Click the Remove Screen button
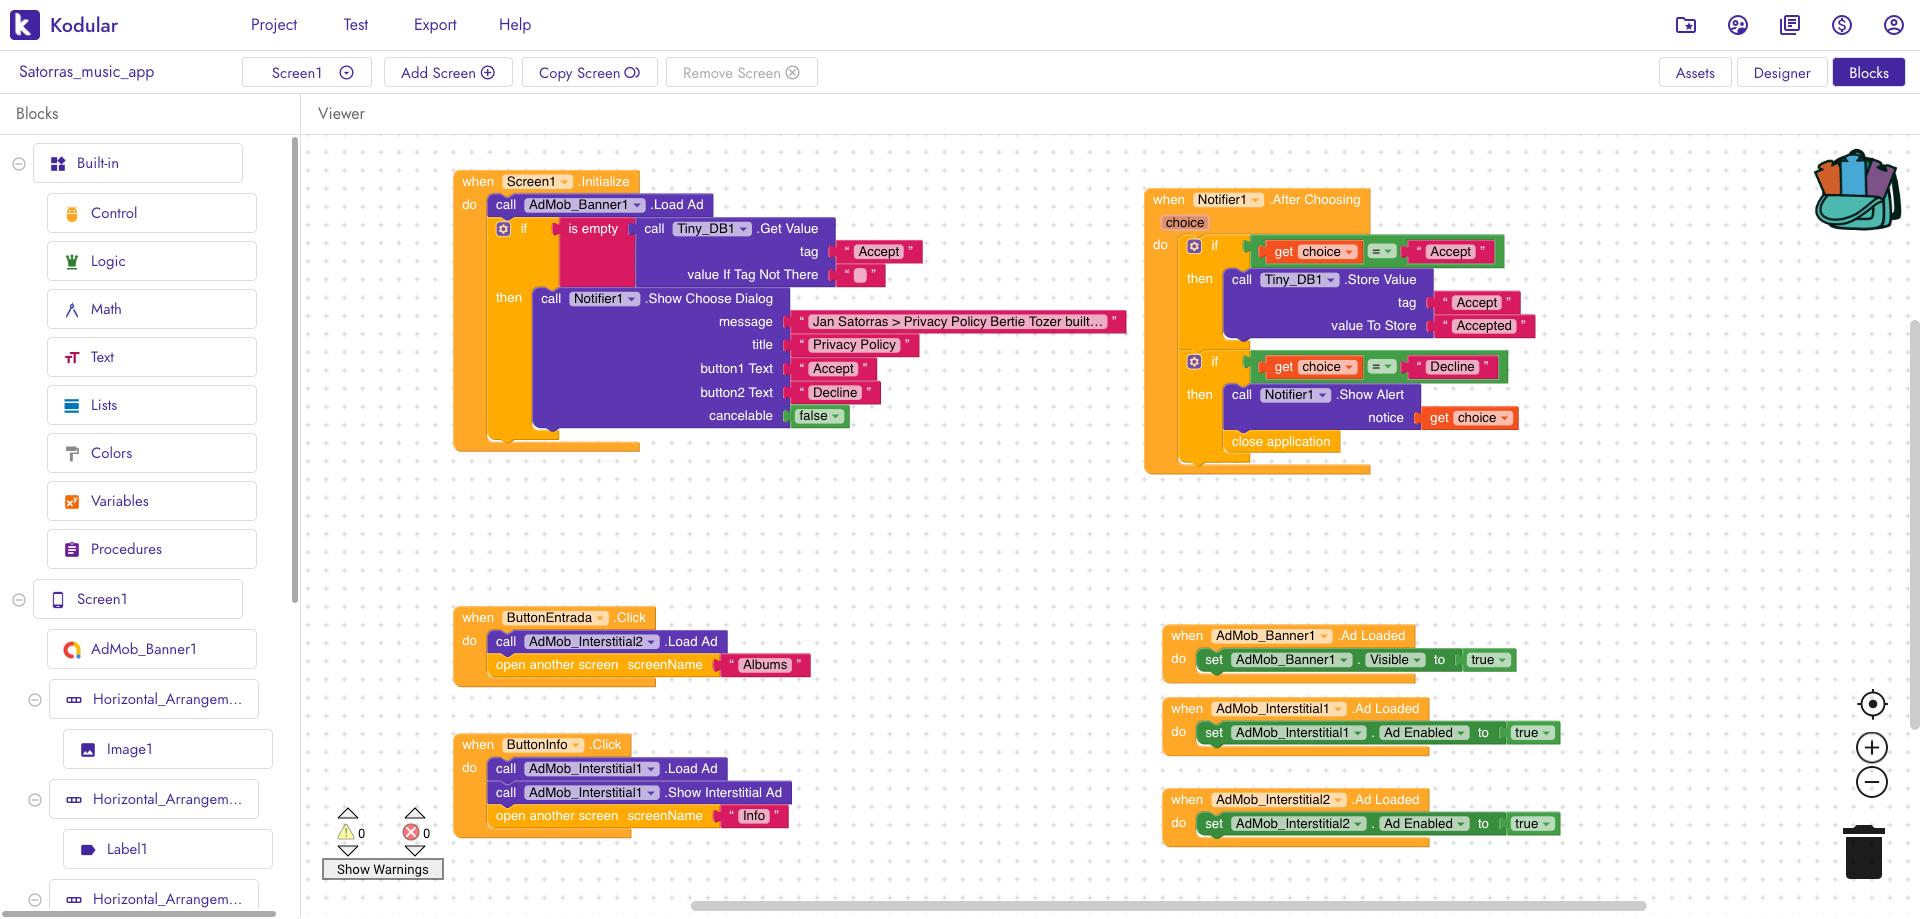 [x=741, y=72]
